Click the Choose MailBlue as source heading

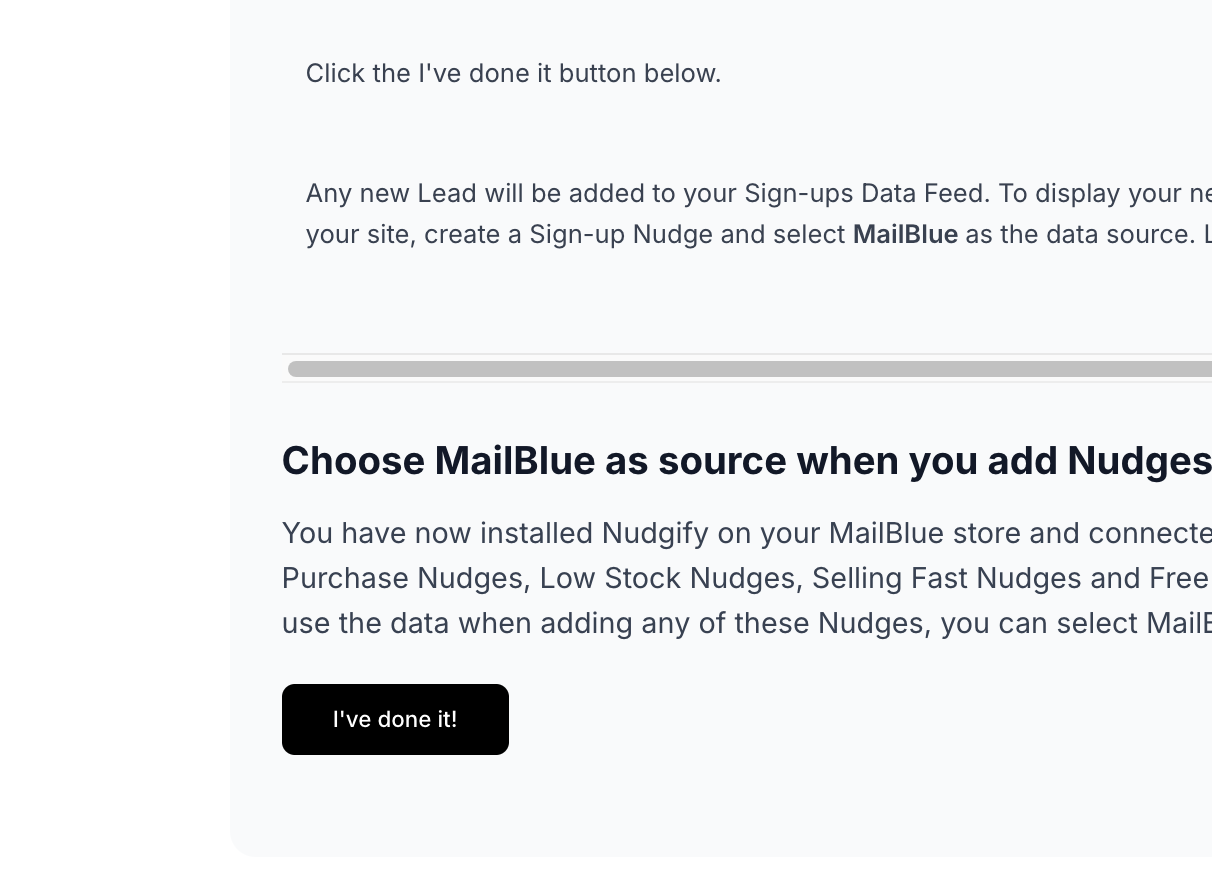click(x=747, y=461)
